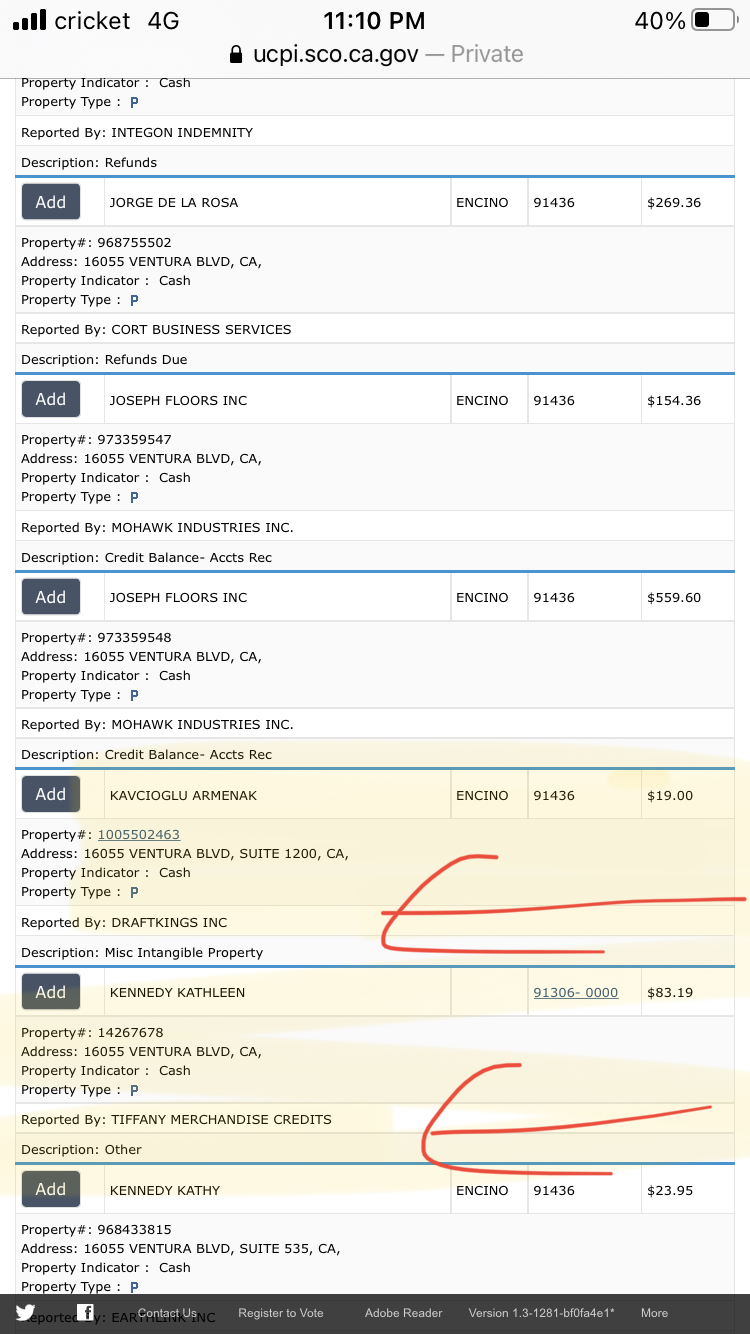Tap the battery icon in status bar
Screen dimensions: 750x1334
click(713, 20)
